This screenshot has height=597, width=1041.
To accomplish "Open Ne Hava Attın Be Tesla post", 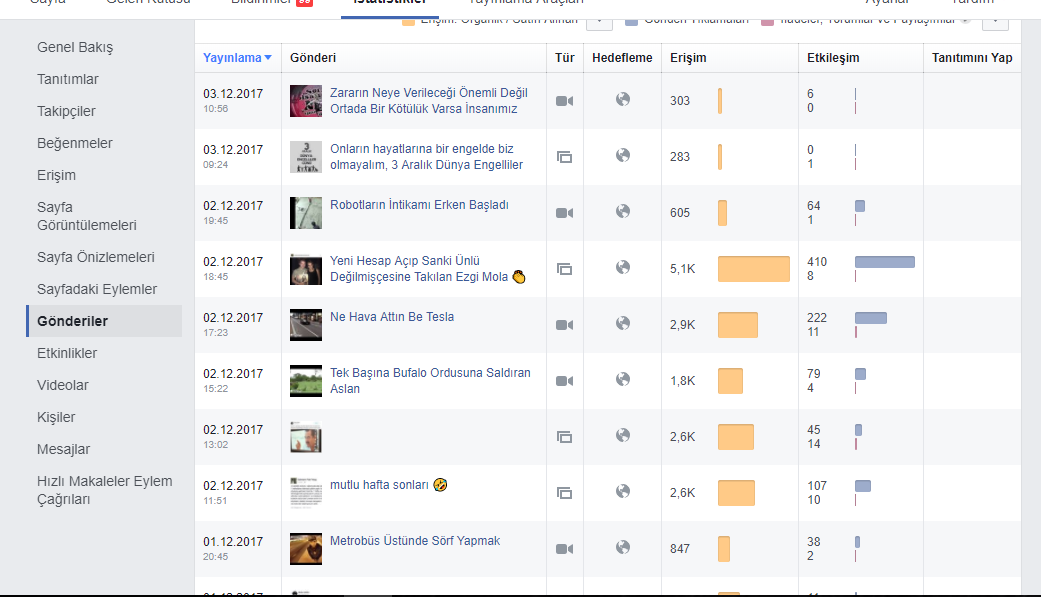I will [x=392, y=317].
